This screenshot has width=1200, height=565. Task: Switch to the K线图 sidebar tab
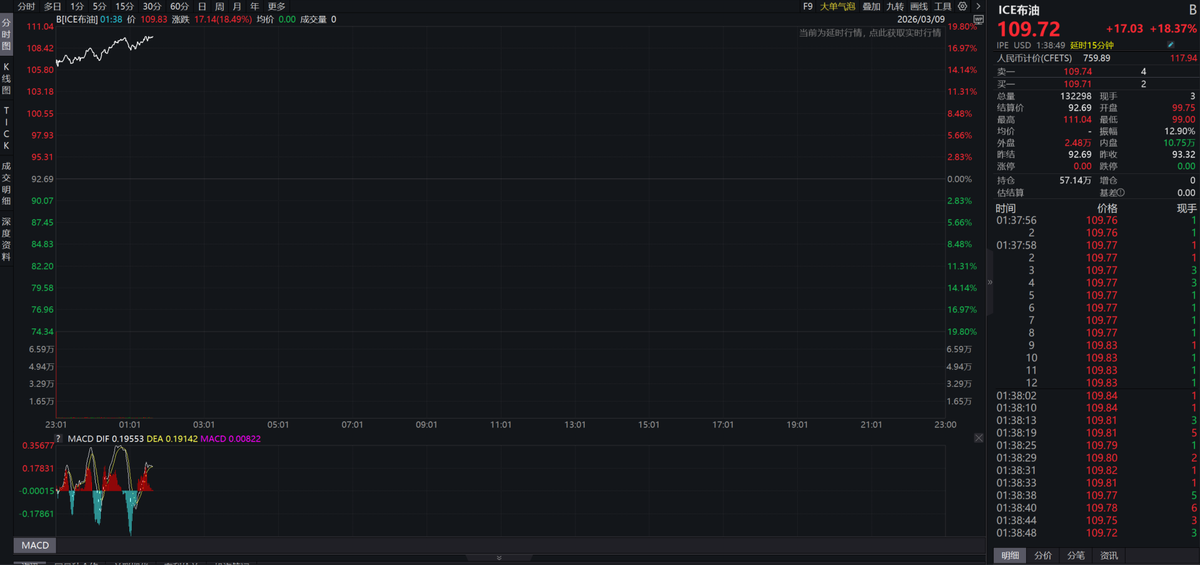pos(6,77)
